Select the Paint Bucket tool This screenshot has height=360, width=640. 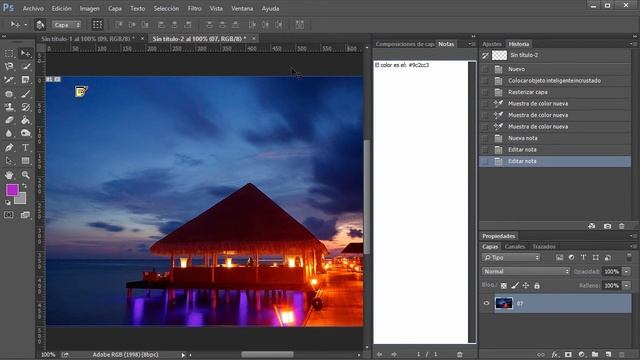pyautogui.click(x=25, y=120)
